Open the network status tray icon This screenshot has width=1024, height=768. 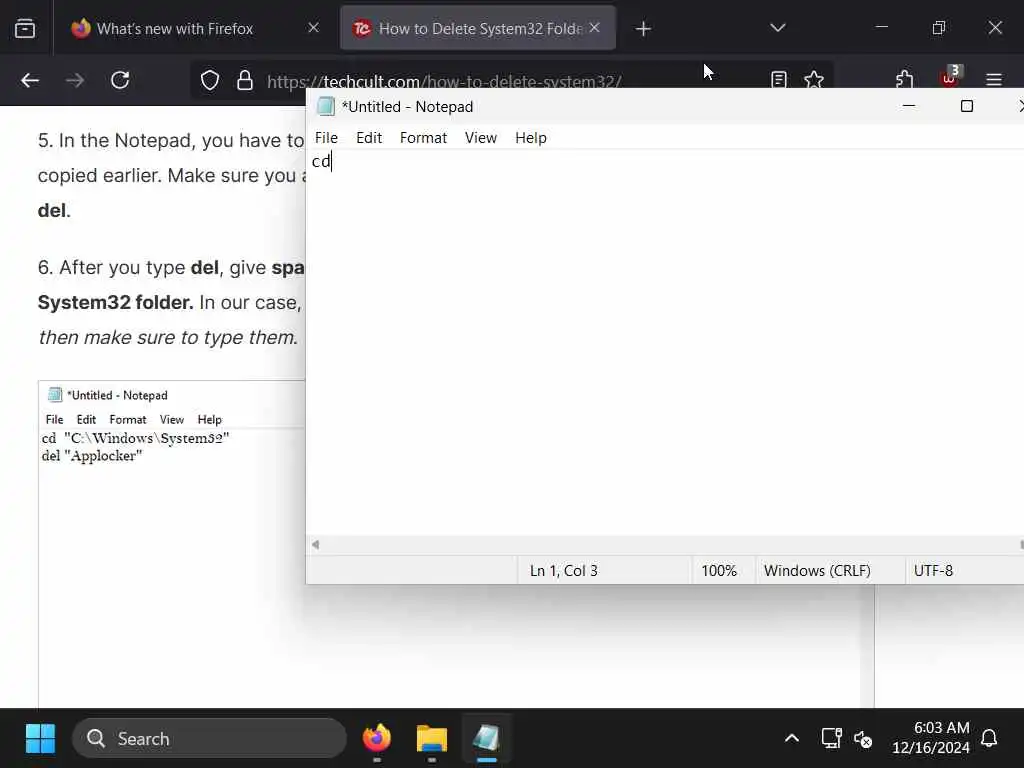point(831,739)
